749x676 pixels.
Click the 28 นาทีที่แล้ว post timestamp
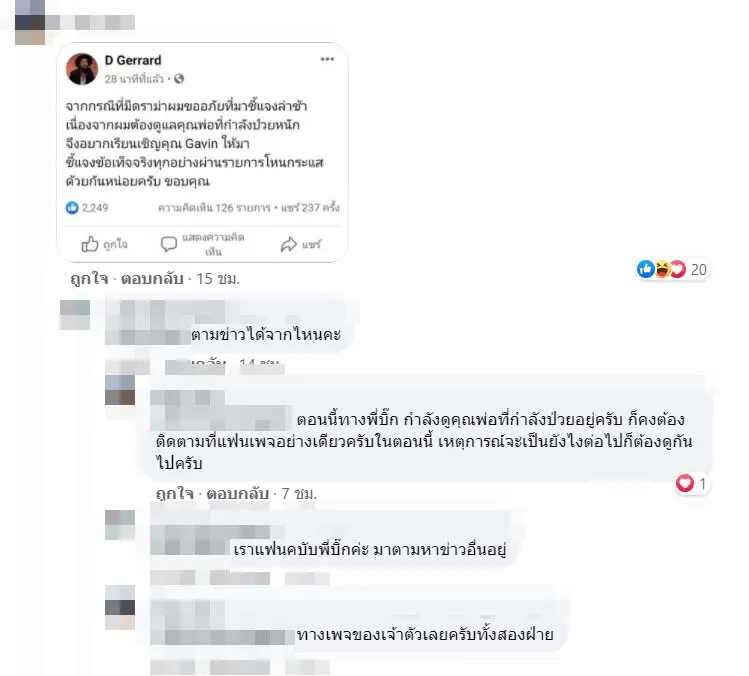click(134, 79)
